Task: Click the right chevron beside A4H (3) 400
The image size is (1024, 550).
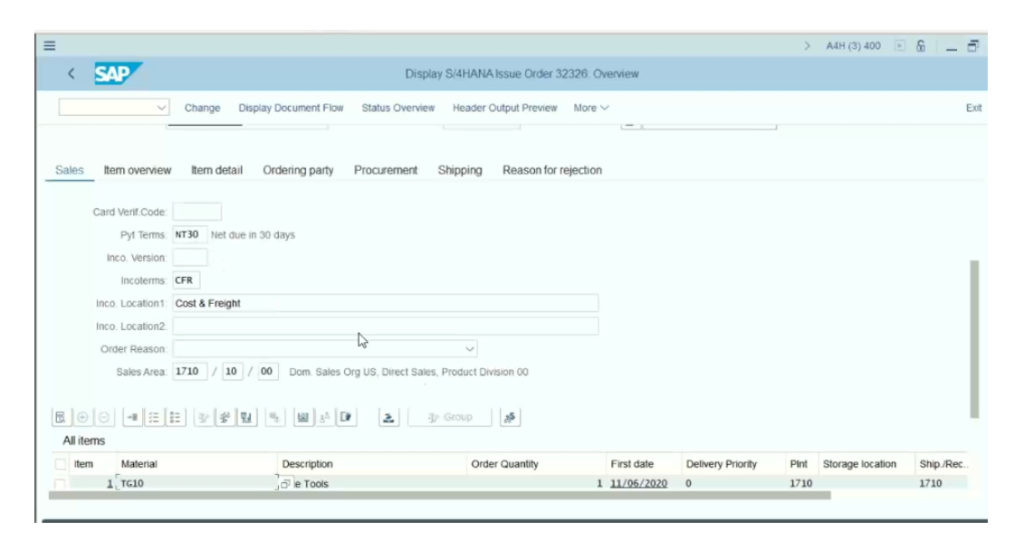Action: pyautogui.click(x=807, y=46)
